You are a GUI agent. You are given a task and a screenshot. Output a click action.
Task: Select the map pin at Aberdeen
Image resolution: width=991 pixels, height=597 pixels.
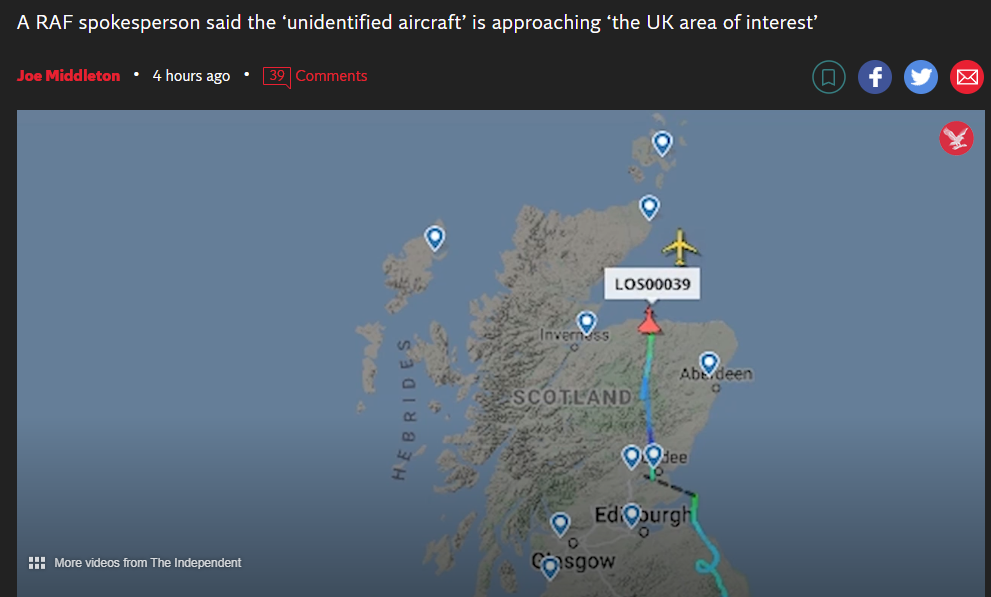(709, 363)
